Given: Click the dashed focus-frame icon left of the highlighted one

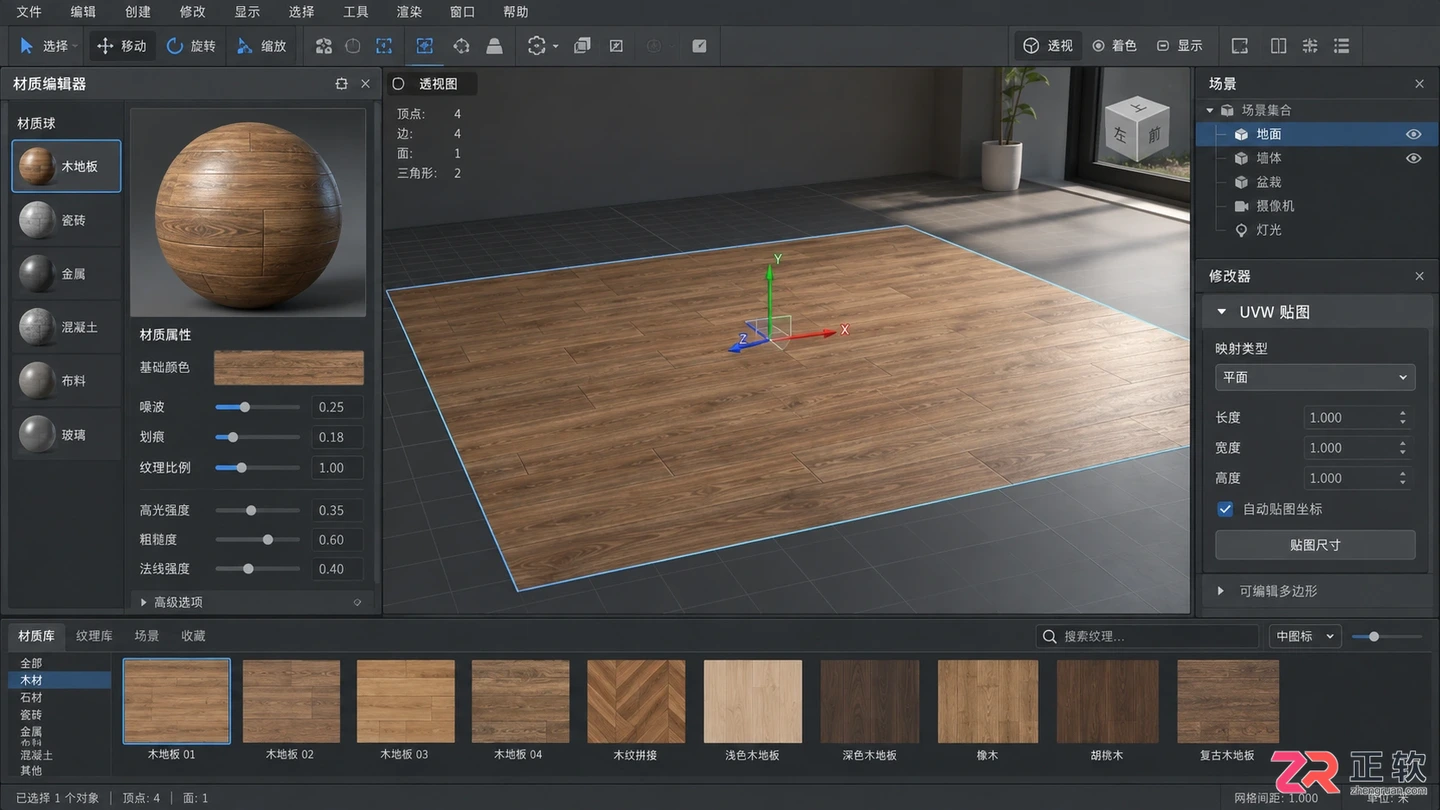Looking at the screenshot, I should pos(384,46).
